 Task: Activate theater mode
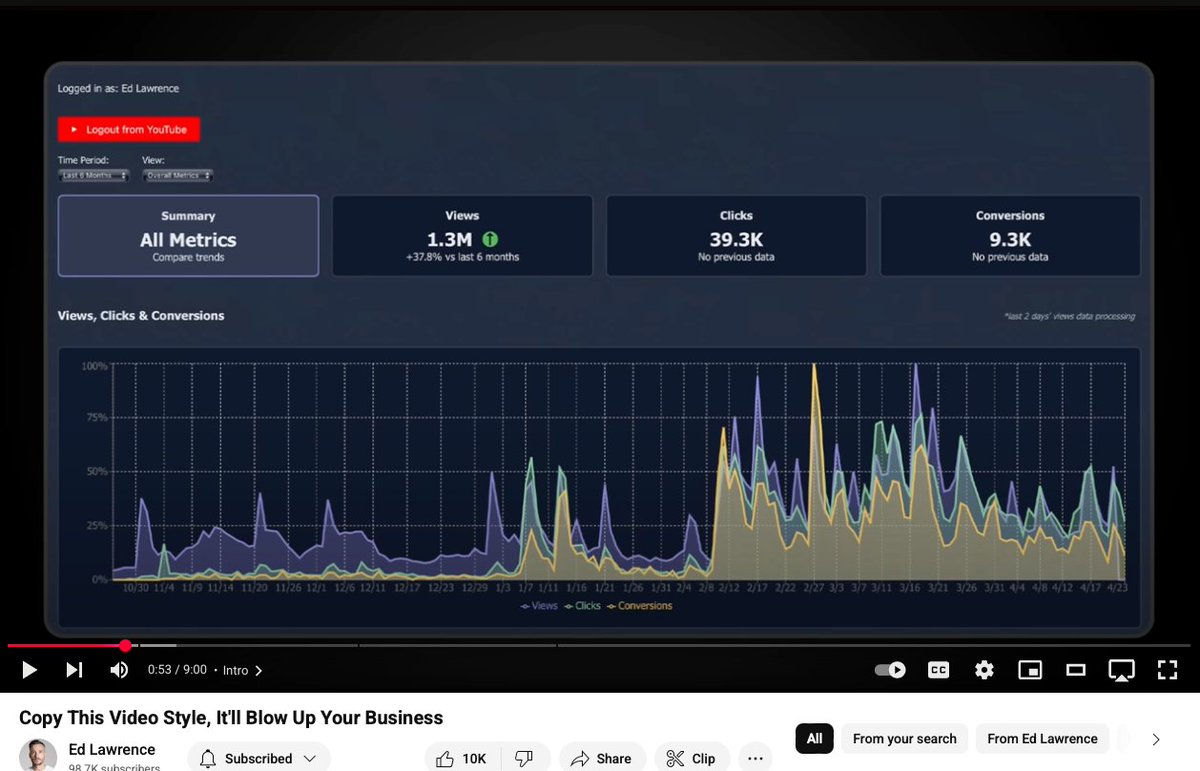(1075, 670)
